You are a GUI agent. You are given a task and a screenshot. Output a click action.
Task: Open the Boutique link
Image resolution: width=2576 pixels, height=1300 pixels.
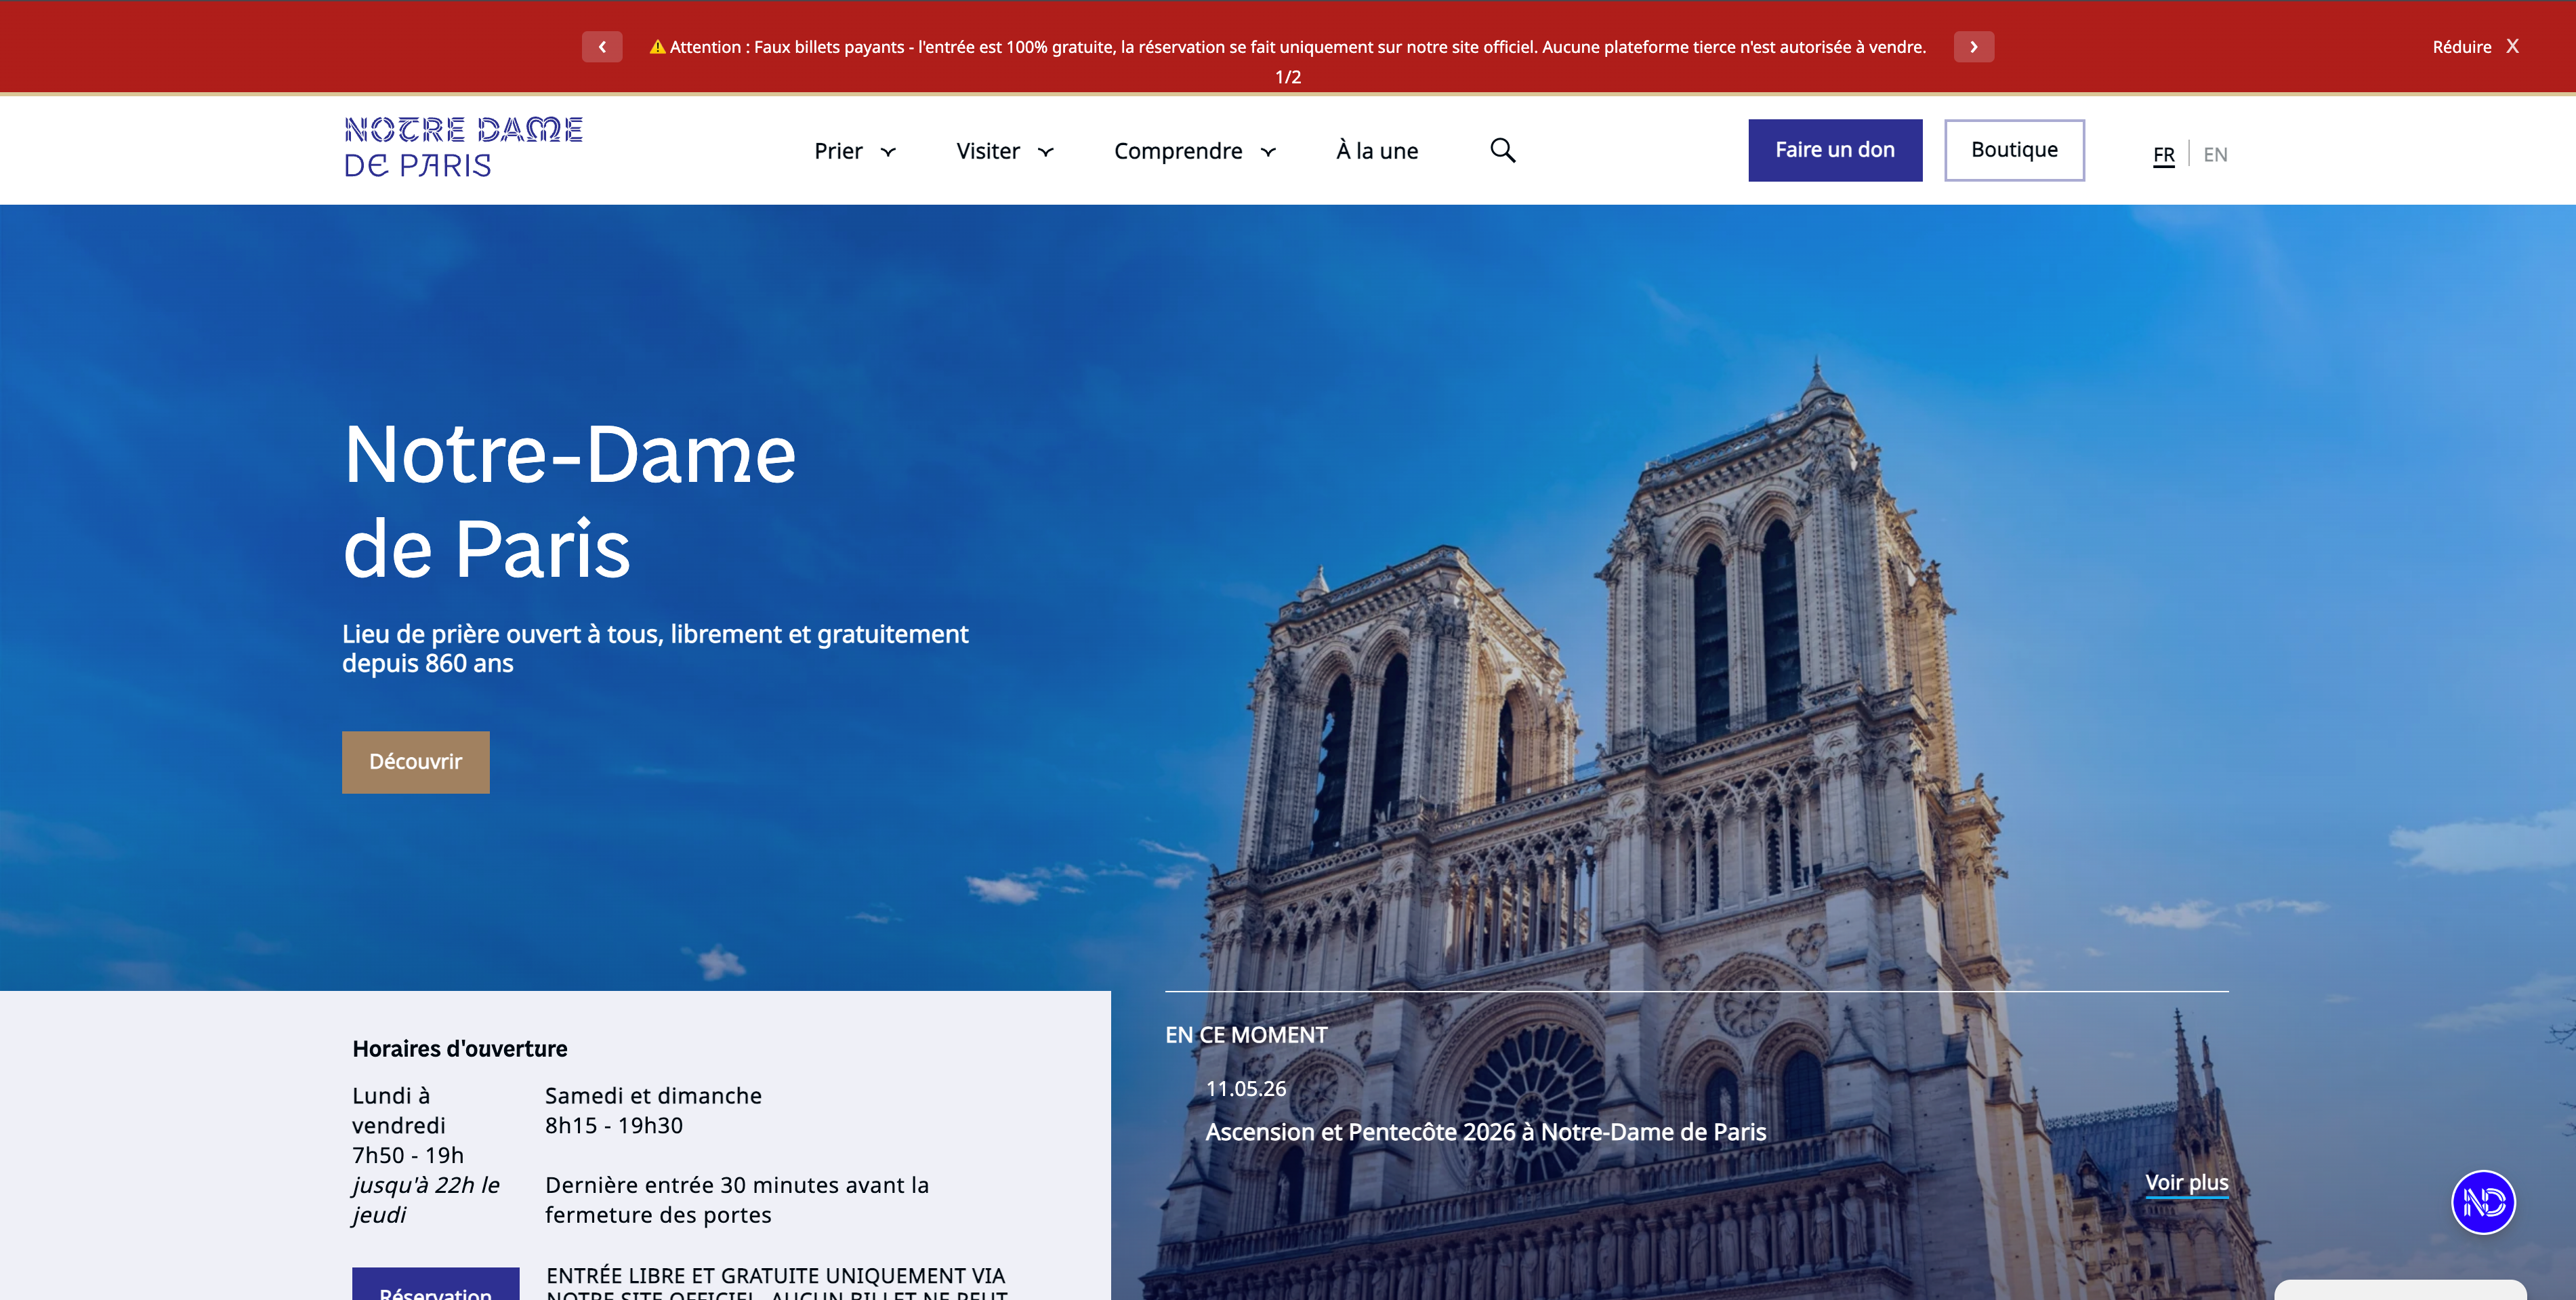coord(2014,150)
